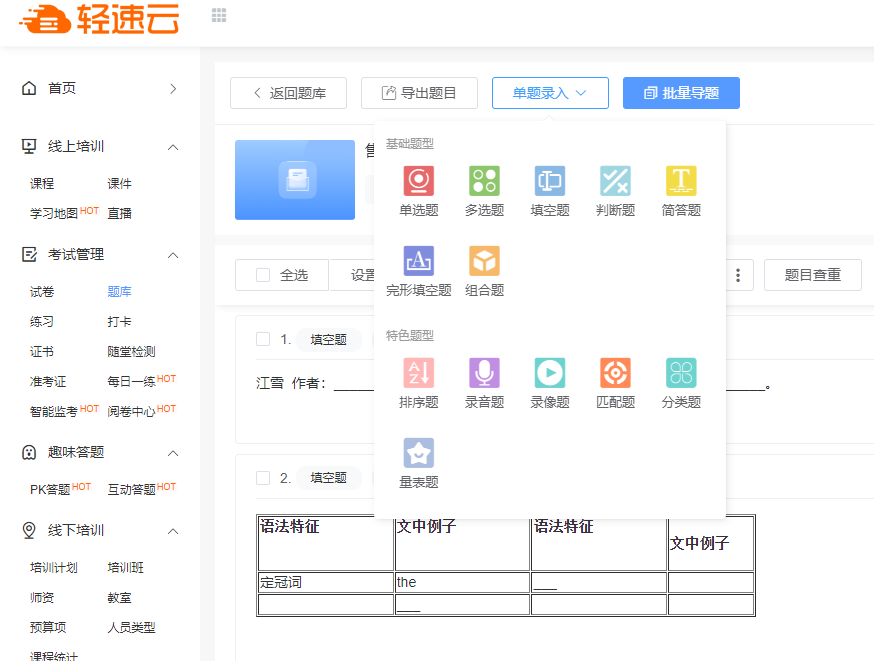Pick the 排序题 sorting icon
Viewport: 874px width, 661px height.
[418, 373]
